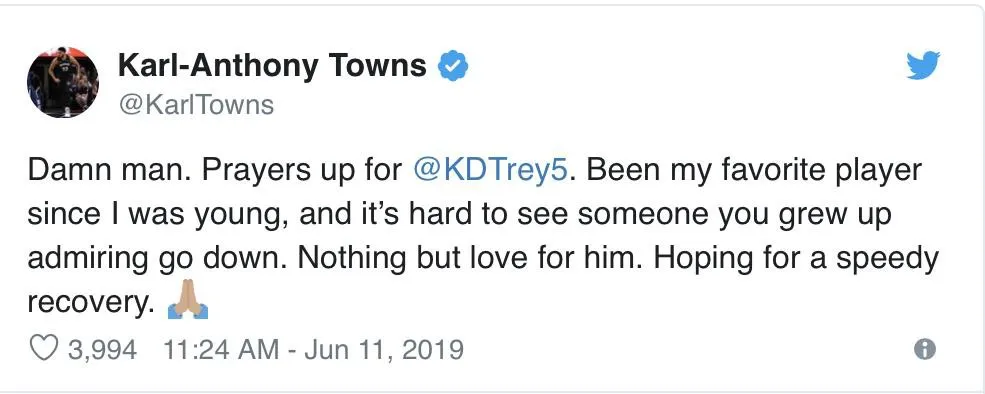Click the blue verified checkmark badge
This screenshot has height=394, width=985.
[453, 66]
